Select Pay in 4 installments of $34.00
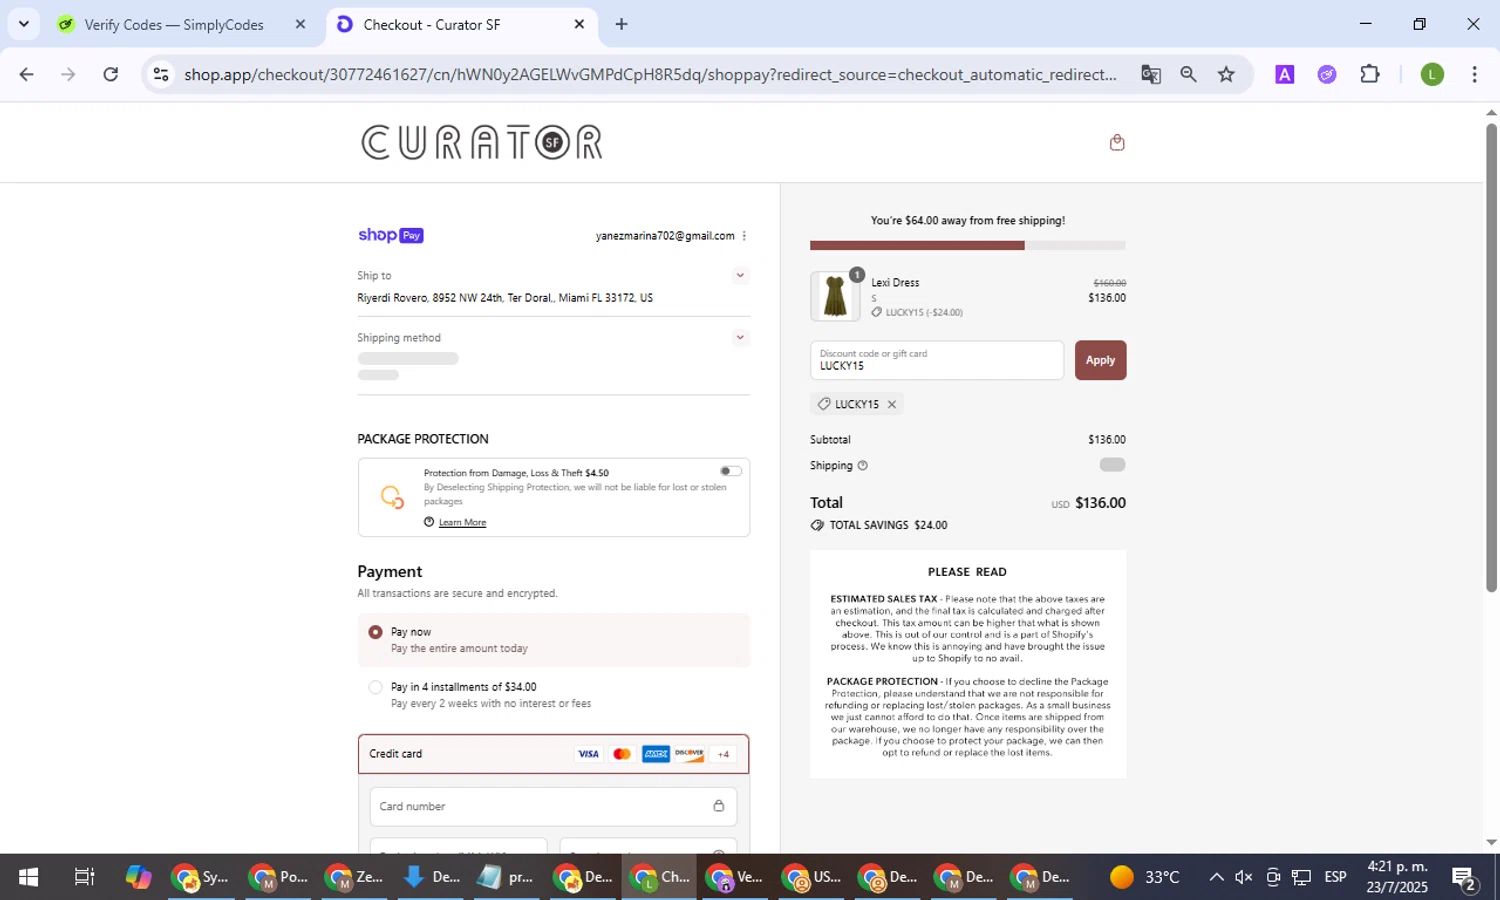The image size is (1500, 900). [375, 687]
